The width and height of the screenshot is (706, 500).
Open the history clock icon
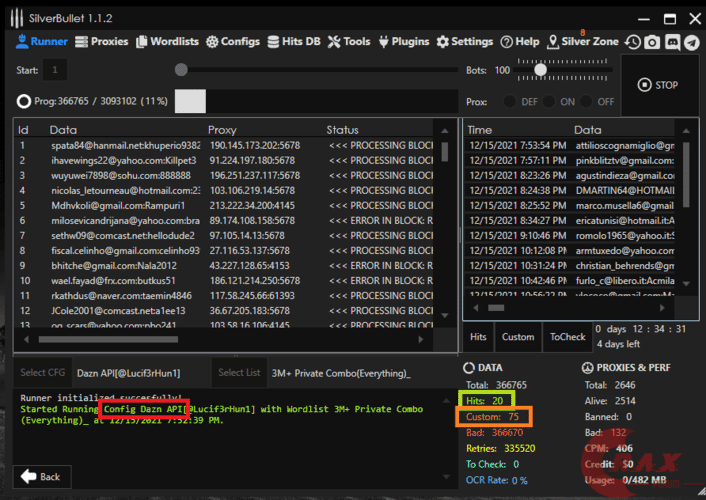(632, 42)
